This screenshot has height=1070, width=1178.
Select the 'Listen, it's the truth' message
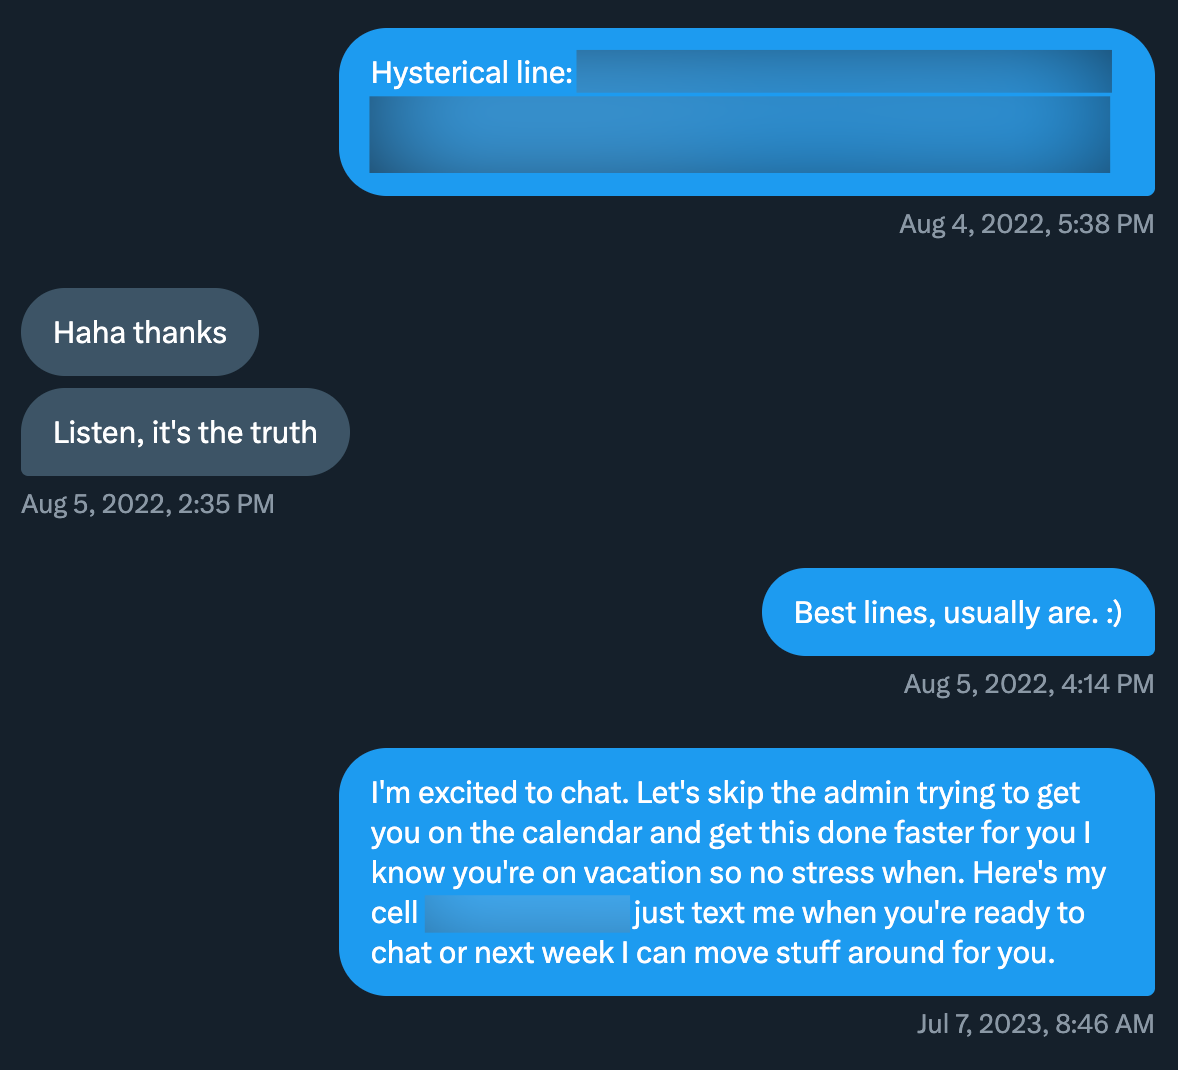tap(184, 432)
